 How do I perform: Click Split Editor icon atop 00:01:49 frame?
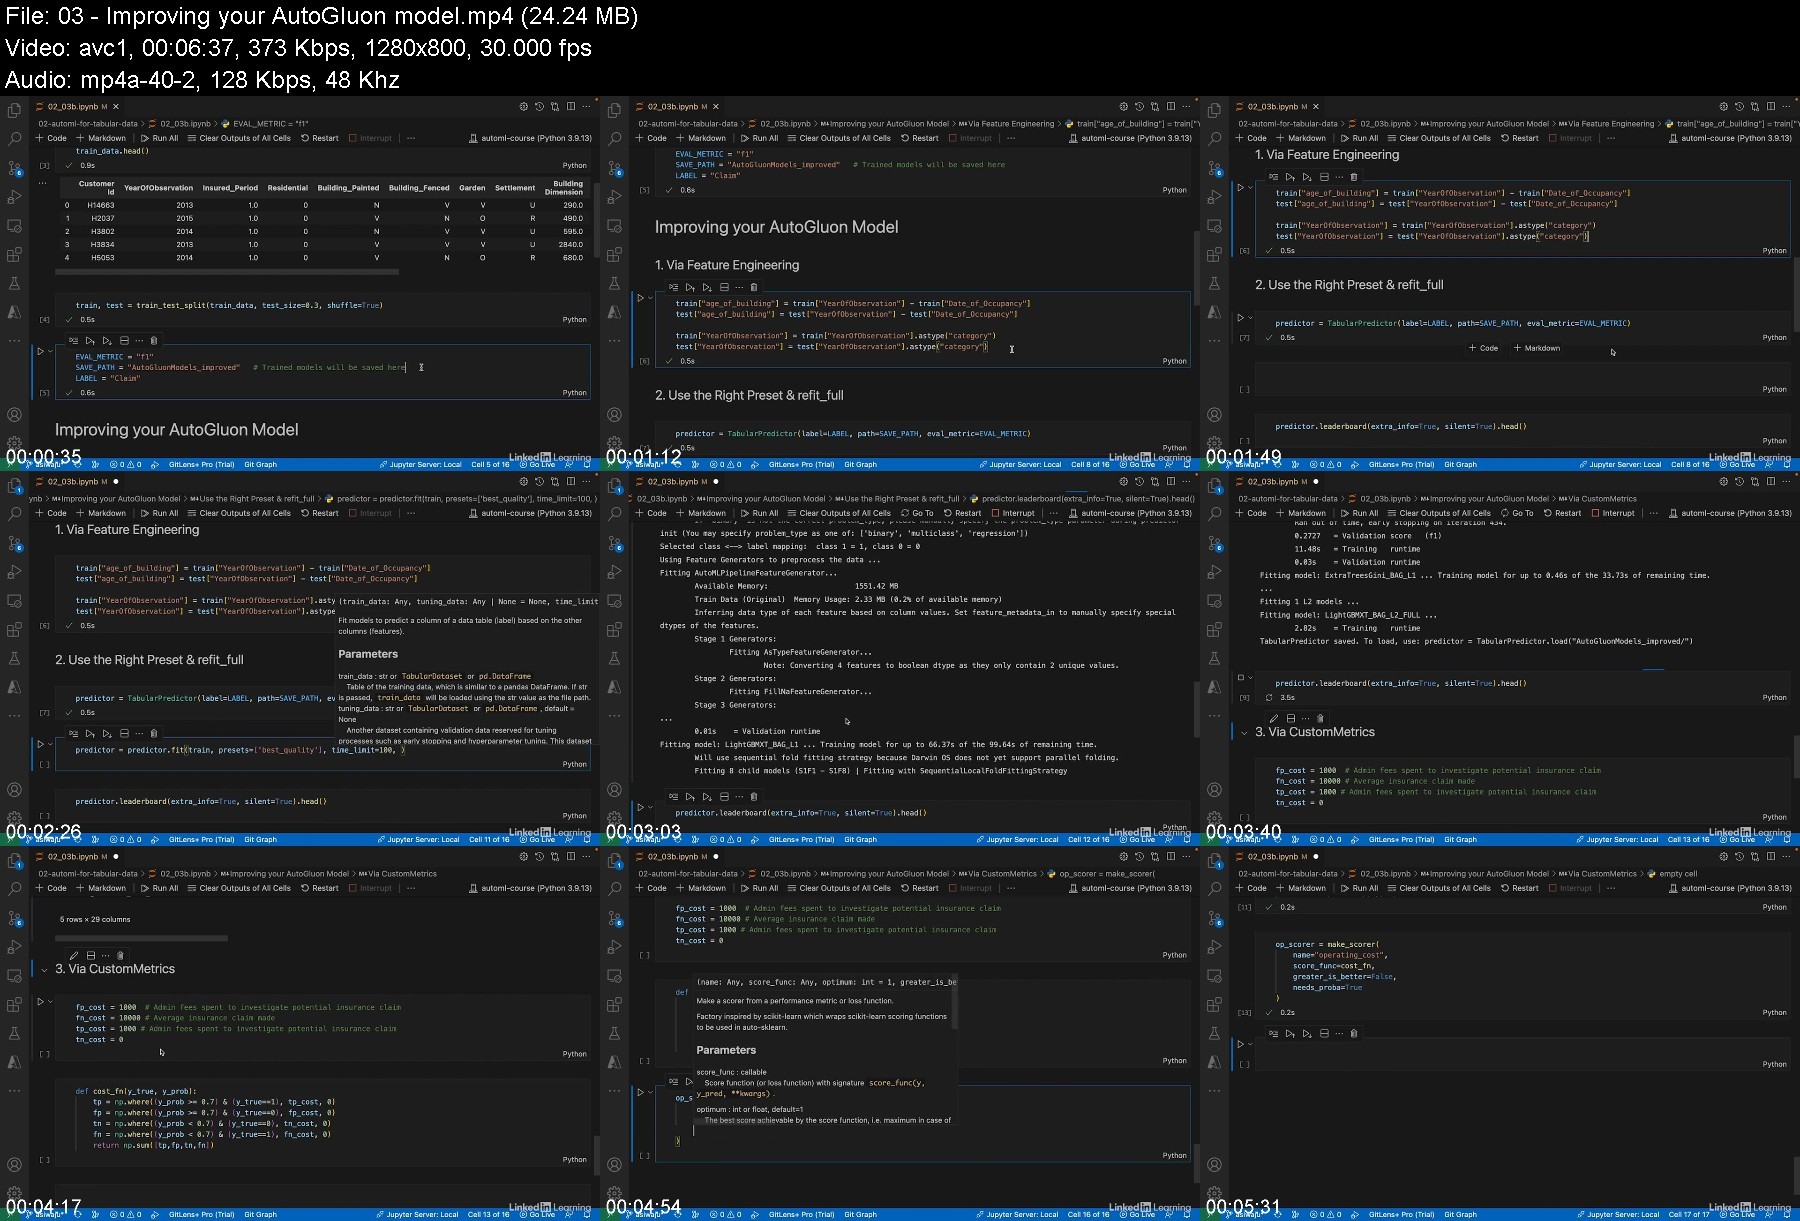point(1771,106)
